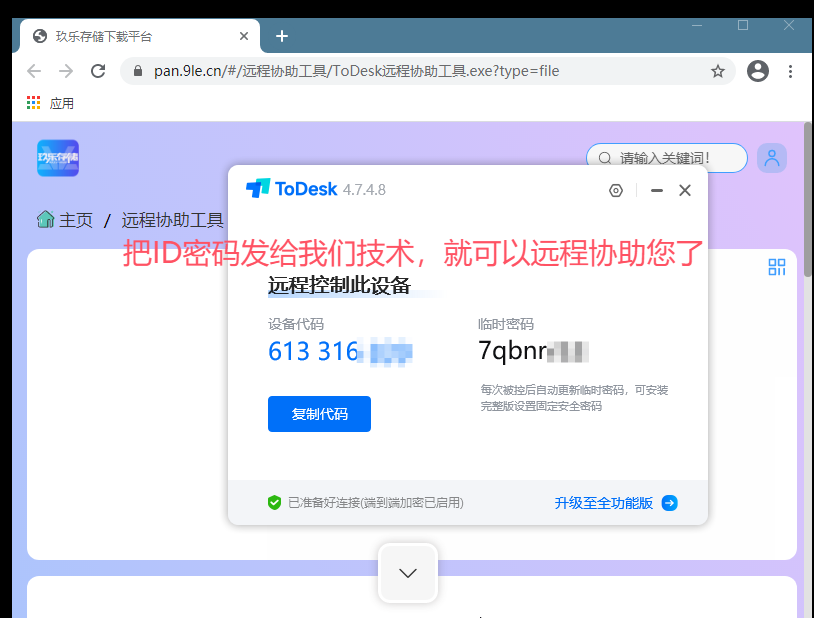814x618 pixels.
Task: Click the ToDesk version 4.7.4.8 text
Action: click(364, 190)
